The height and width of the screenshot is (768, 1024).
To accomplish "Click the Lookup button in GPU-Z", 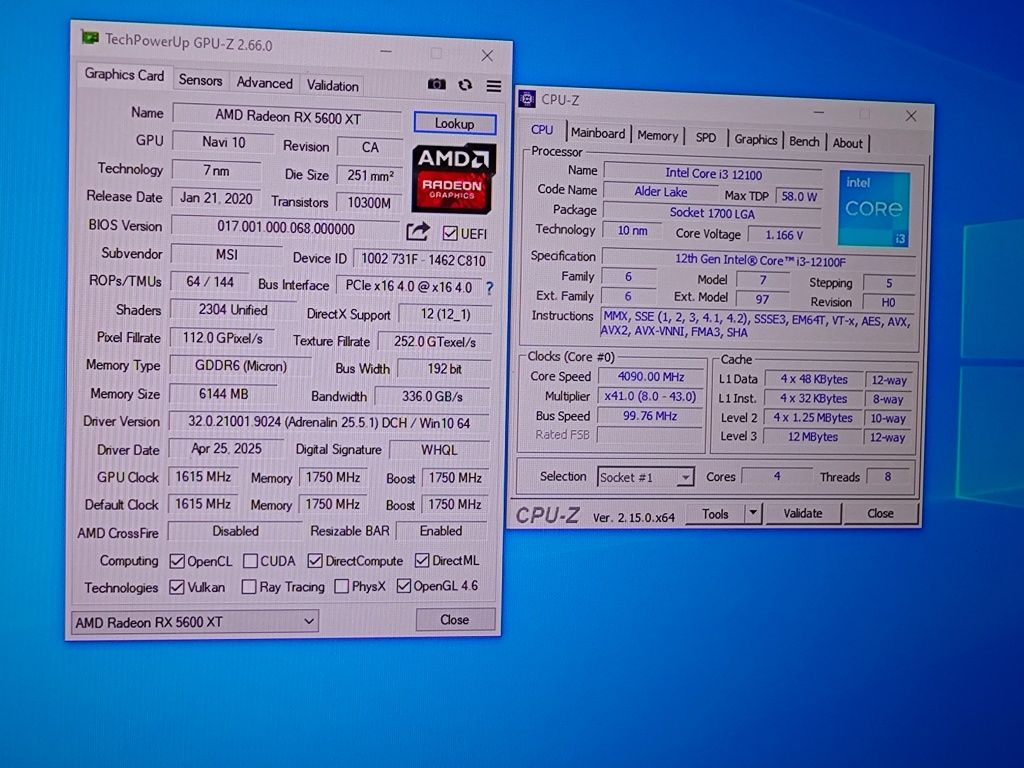I will (x=455, y=123).
